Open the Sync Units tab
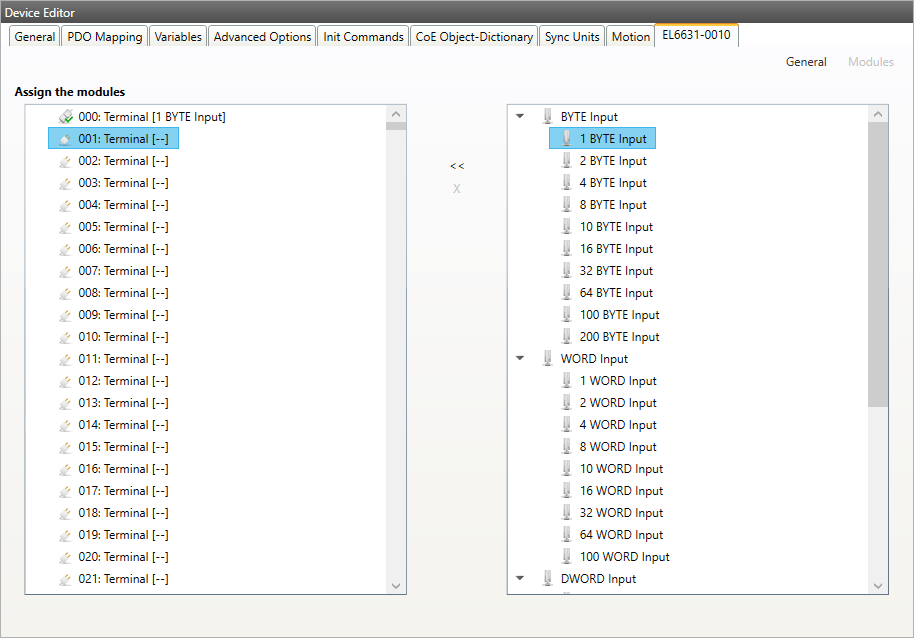The width and height of the screenshot is (914, 638). pyautogui.click(x=572, y=37)
